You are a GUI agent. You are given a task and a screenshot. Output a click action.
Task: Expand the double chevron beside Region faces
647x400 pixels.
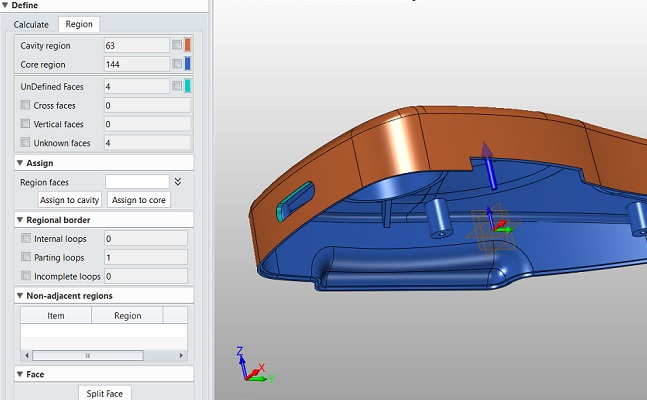point(178,182)
